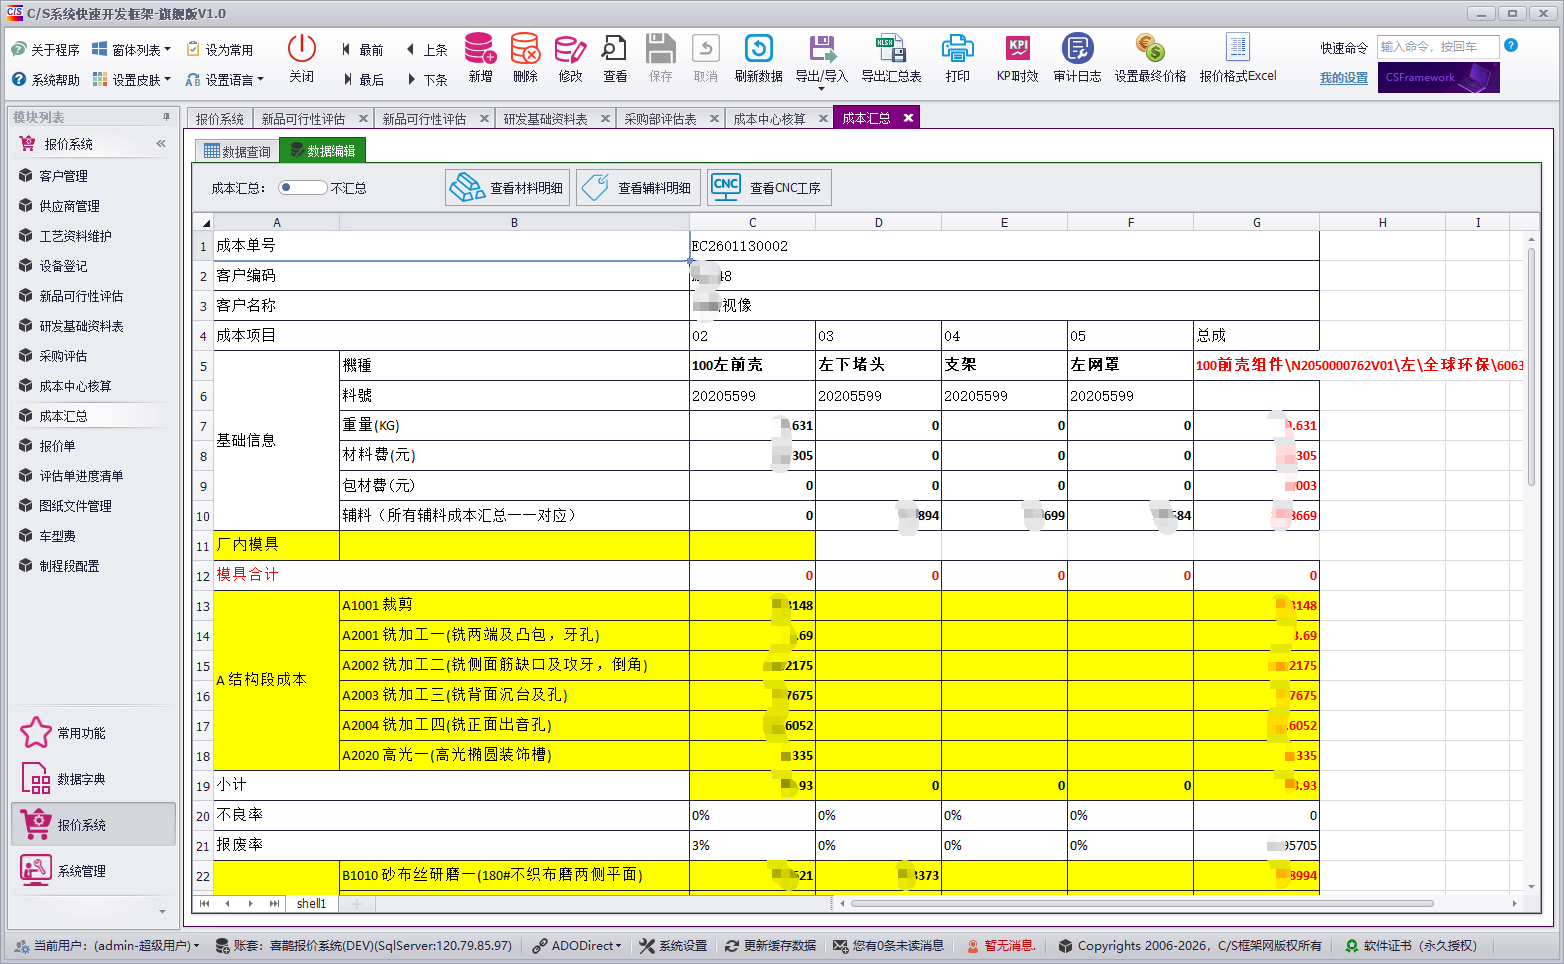1564x964 pixels.
Task: Open the ADODirect dropdown in status bar
Action: click(x=577, y=945)
